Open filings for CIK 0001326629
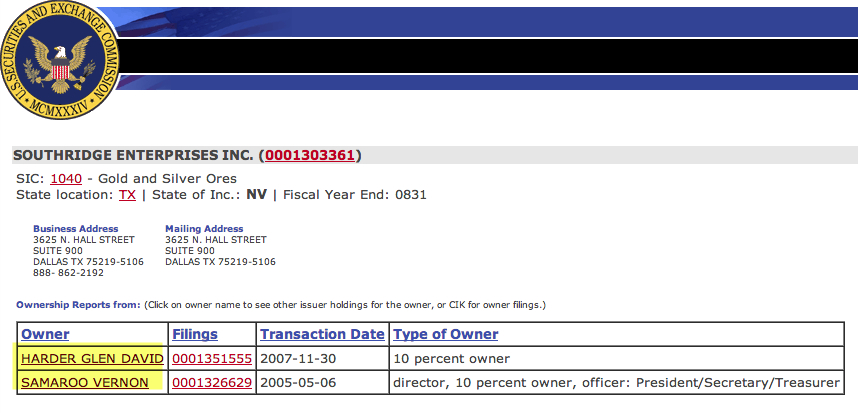 coord(213,382)
